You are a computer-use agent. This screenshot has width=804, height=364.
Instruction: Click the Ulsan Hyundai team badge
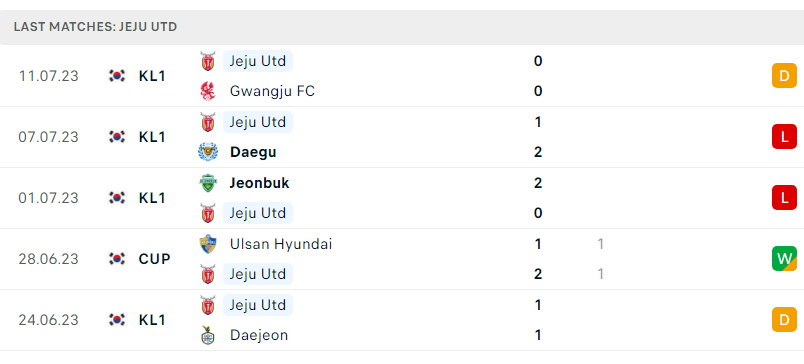[x=208, y=244]
